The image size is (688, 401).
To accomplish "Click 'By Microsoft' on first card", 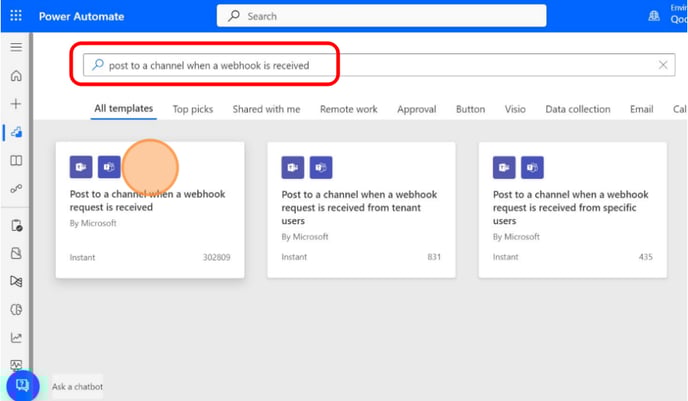I will pyautogui.click(x=93, y=223).
